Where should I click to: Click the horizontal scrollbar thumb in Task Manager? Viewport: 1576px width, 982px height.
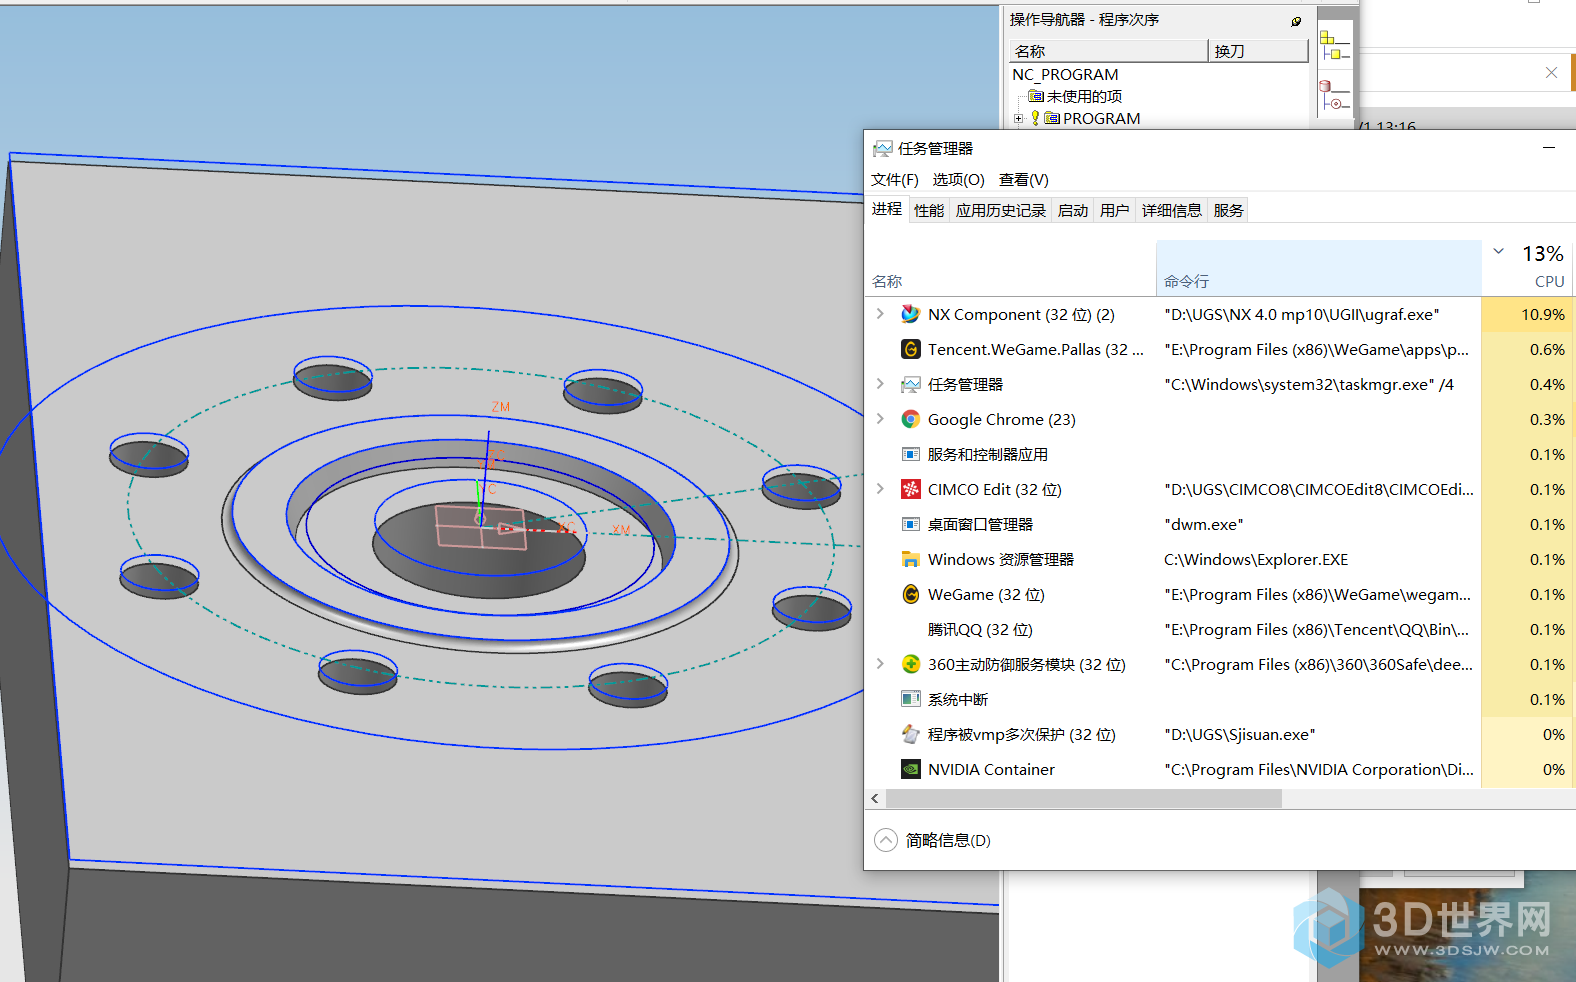tap(1084, 798)
